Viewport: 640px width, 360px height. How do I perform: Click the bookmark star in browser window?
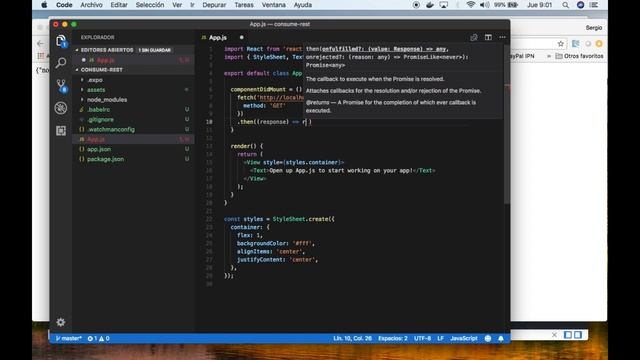click(x=560, y=44)
